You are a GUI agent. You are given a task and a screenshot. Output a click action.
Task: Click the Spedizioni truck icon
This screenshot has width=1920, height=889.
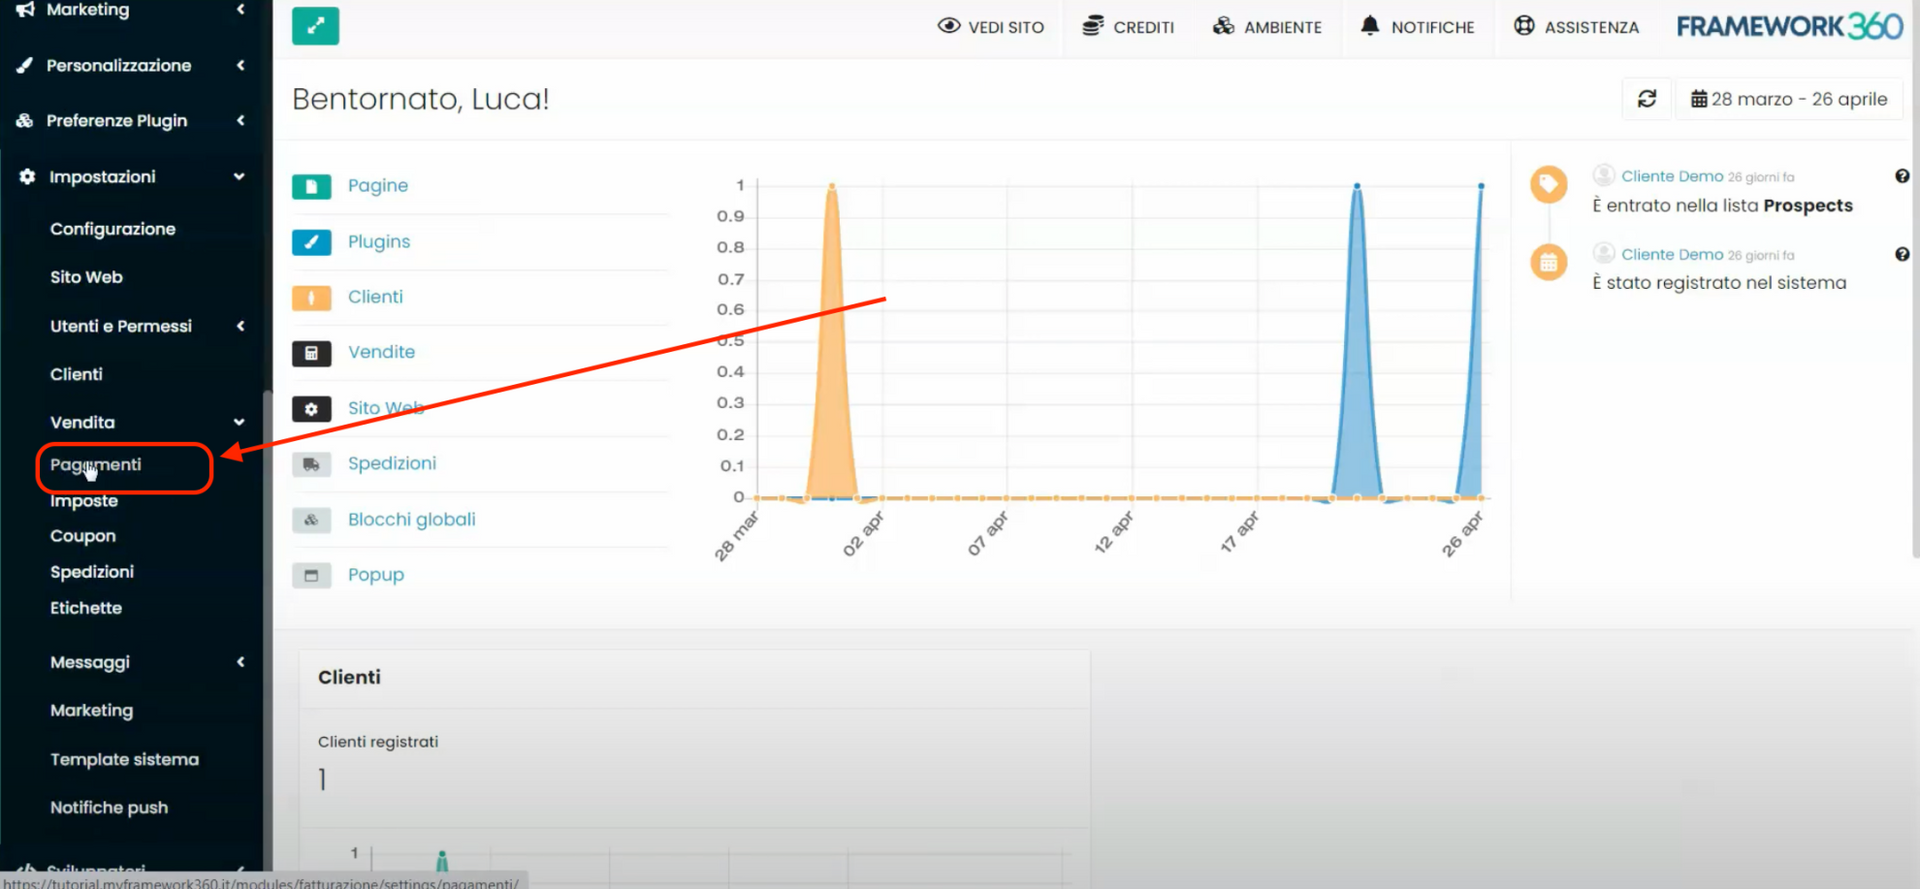click(312, 465)
